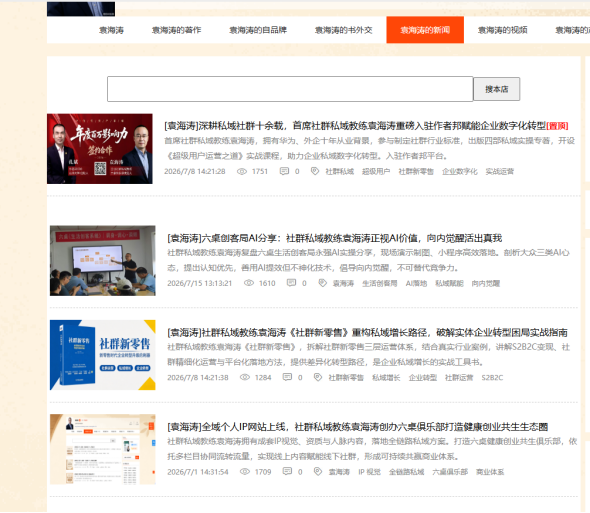Select the 企业转型 tag
This screenshot has width=590, height=513.
pos(423,378)
